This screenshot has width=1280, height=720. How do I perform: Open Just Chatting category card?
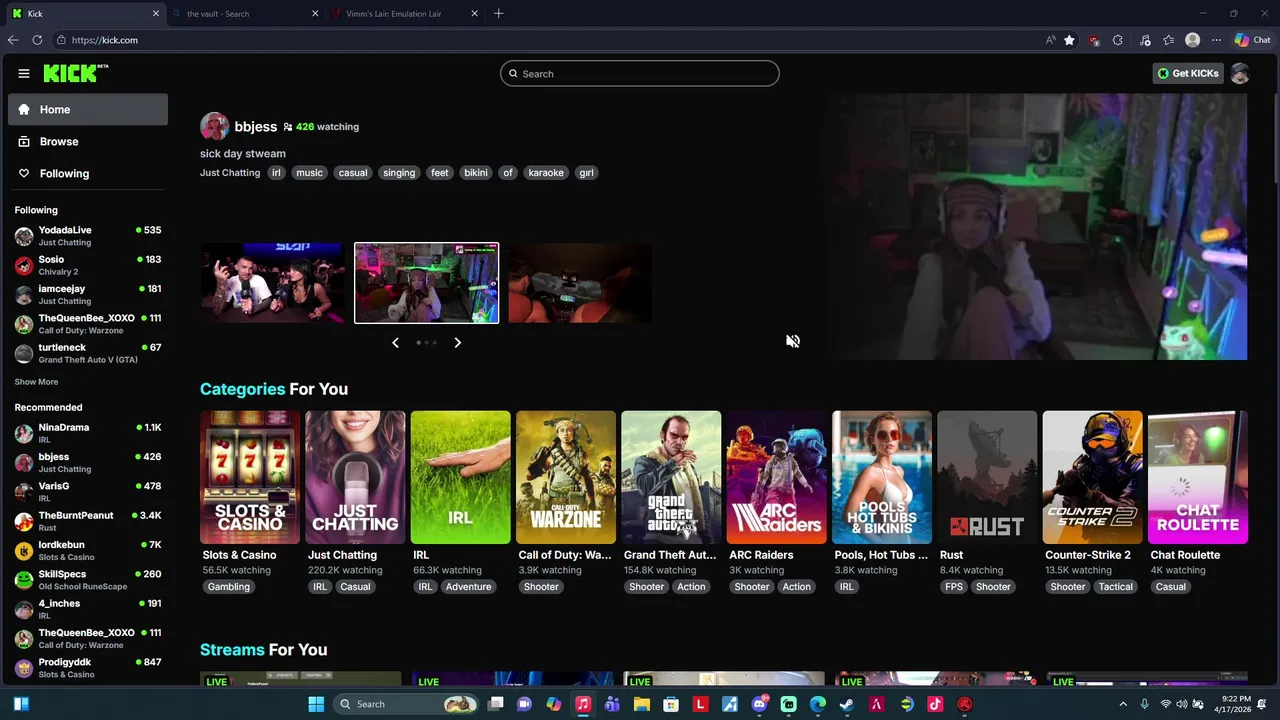(x=355, y=477)
